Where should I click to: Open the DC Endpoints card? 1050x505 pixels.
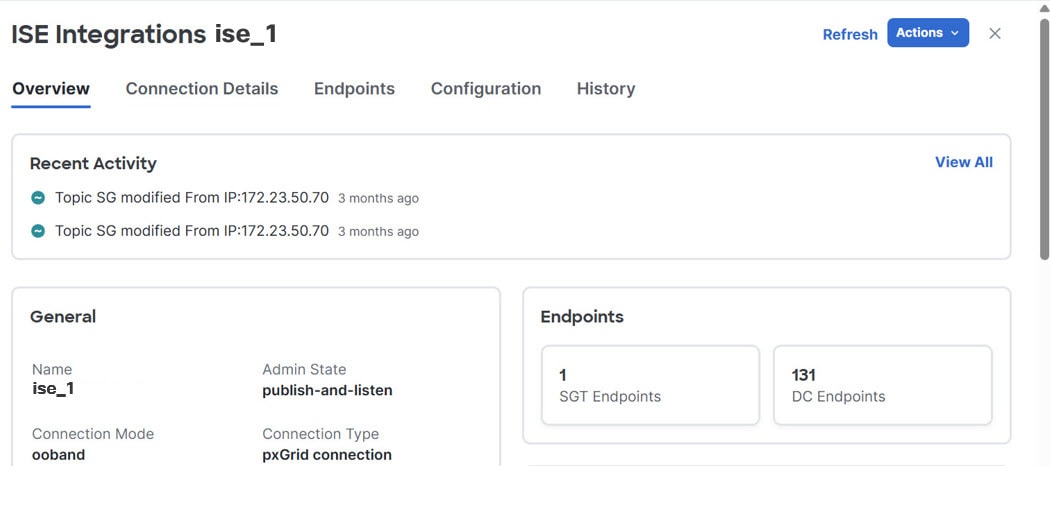tap(883, 385)
